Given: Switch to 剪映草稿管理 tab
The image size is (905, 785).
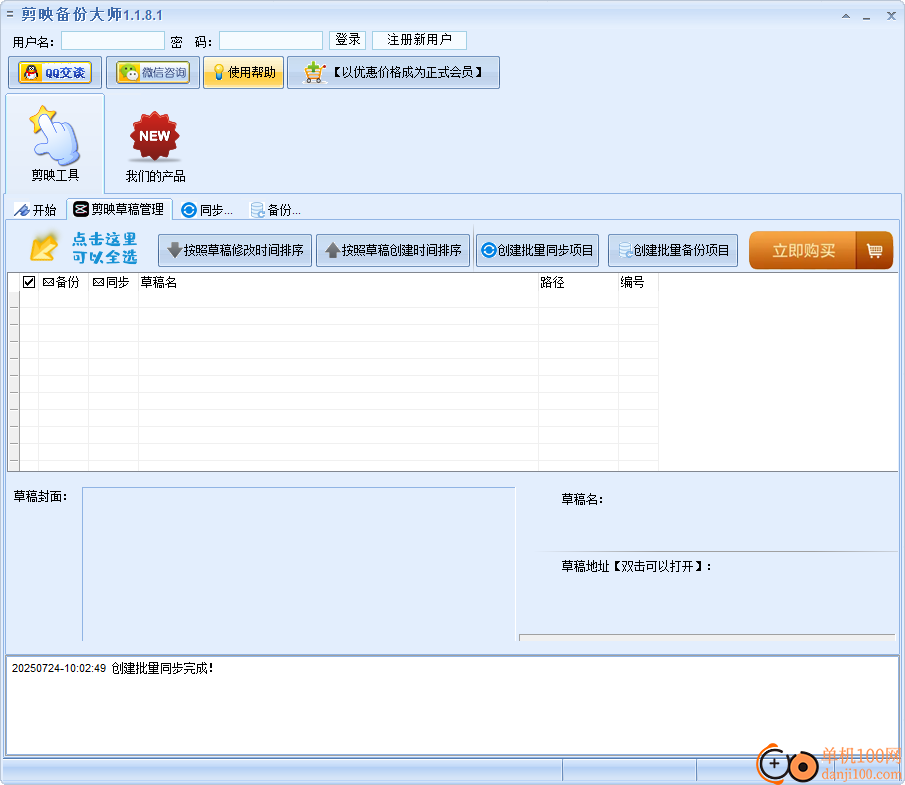Looking at the screenshot, I should pos(119,210).
